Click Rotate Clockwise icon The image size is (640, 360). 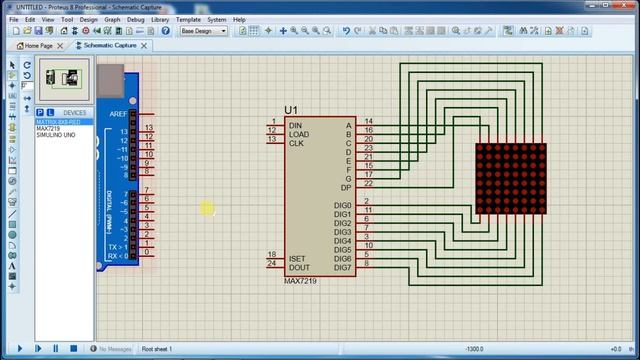point(27,65)
